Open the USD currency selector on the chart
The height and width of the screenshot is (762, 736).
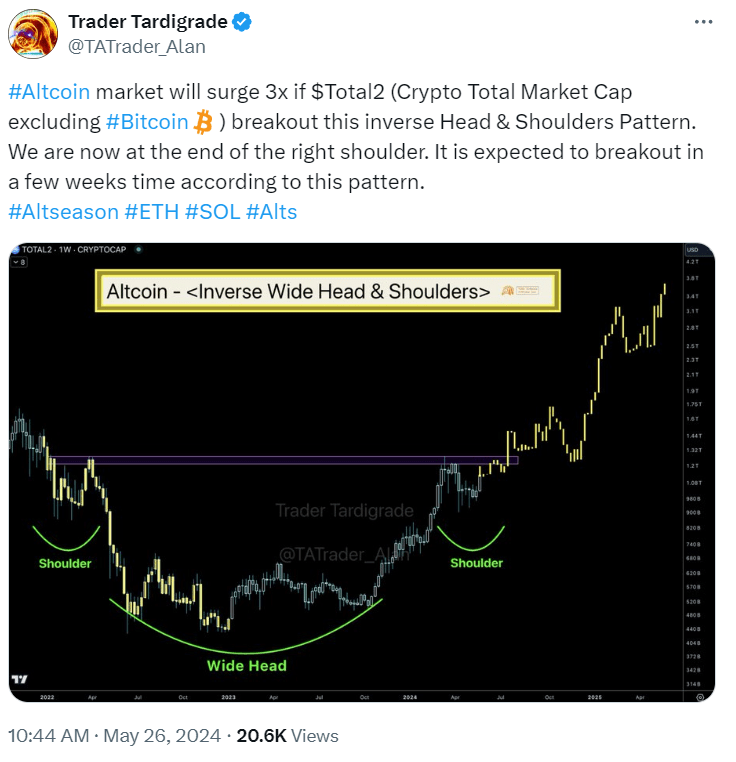[x=693, y=250]
